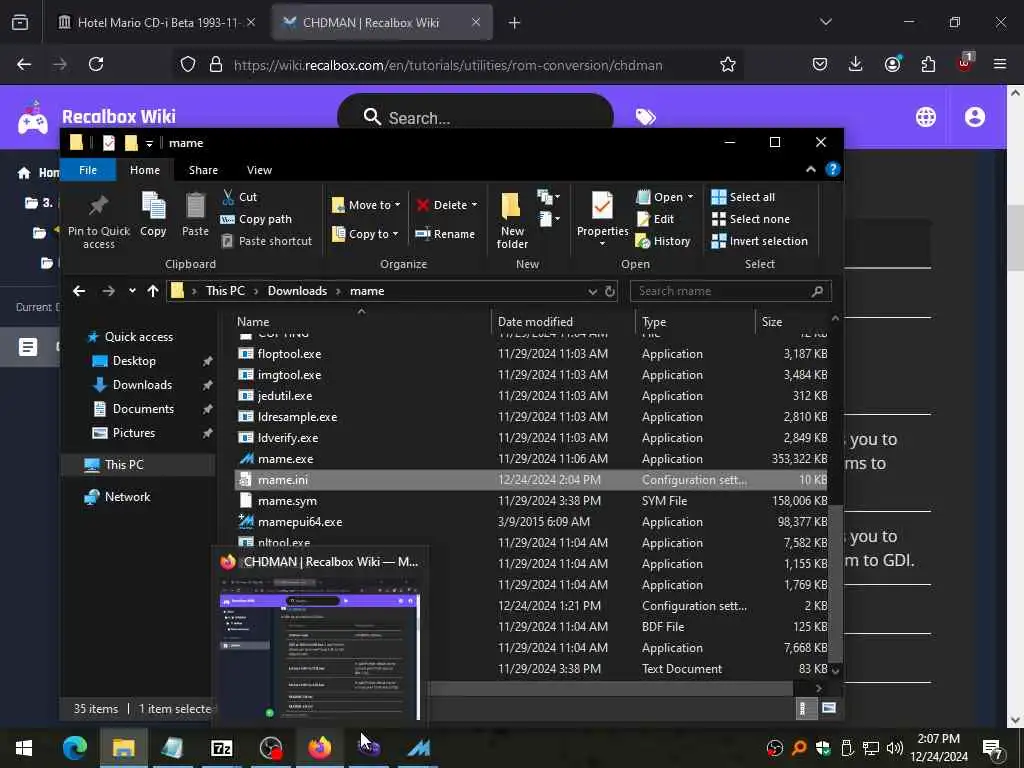The height and width of the screenshot is (768, 1024).
Task: Click Search mame input field
Action: point(730,291)
